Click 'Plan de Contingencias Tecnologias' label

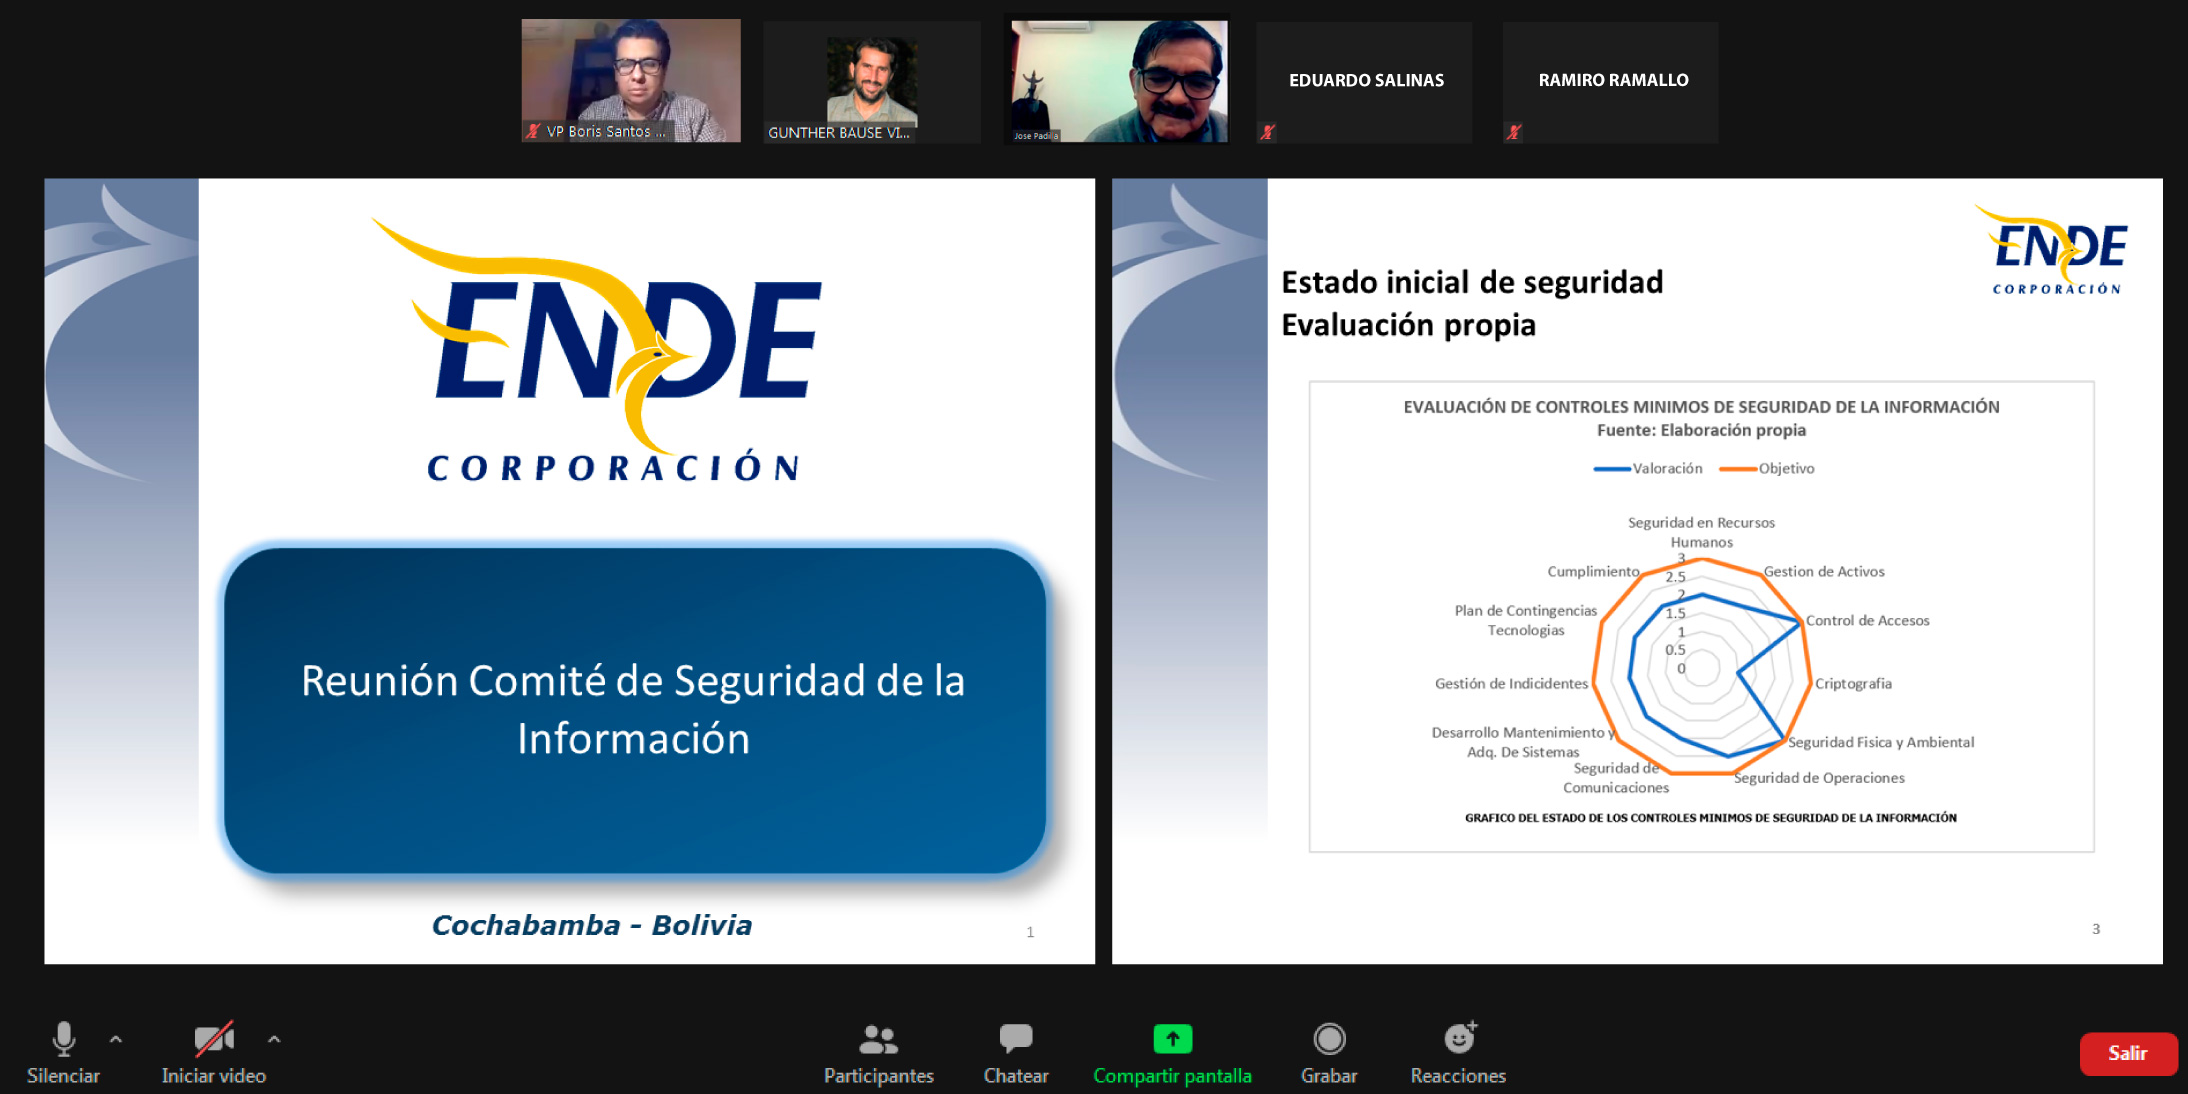click(x=1525, y=620)
